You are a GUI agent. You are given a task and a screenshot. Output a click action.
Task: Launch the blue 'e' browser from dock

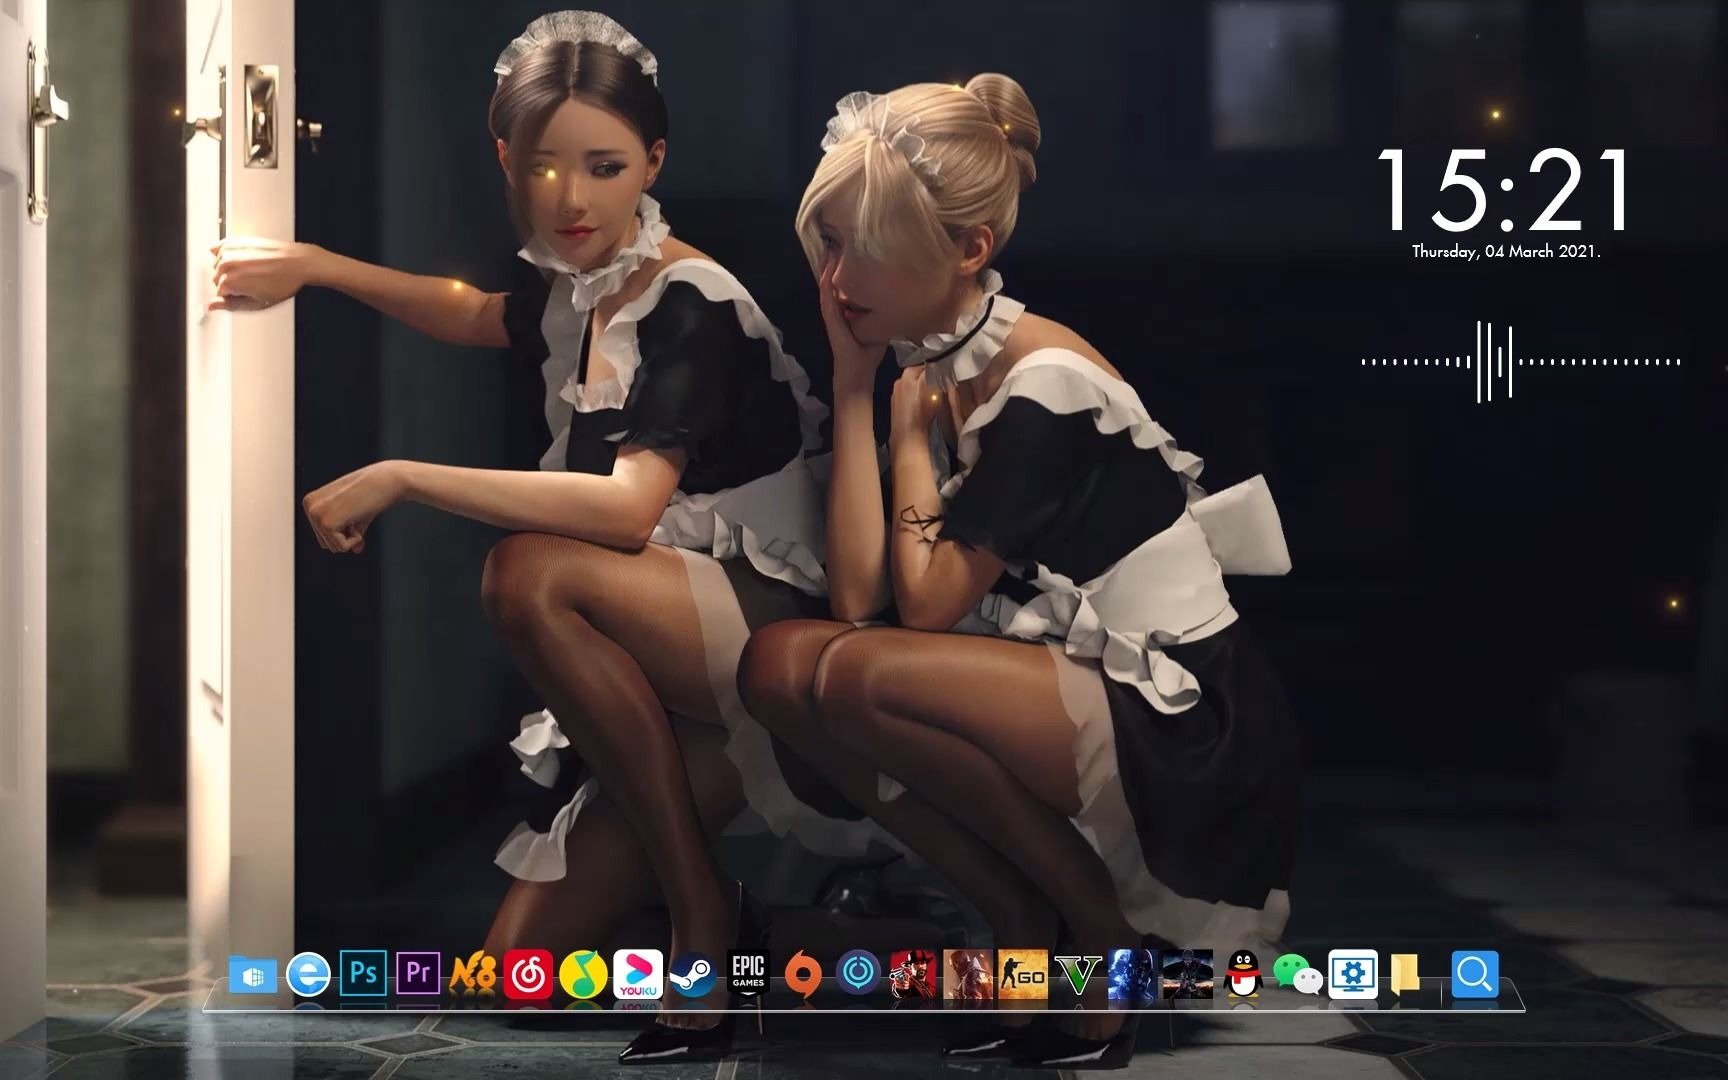[x=308, y=974]
